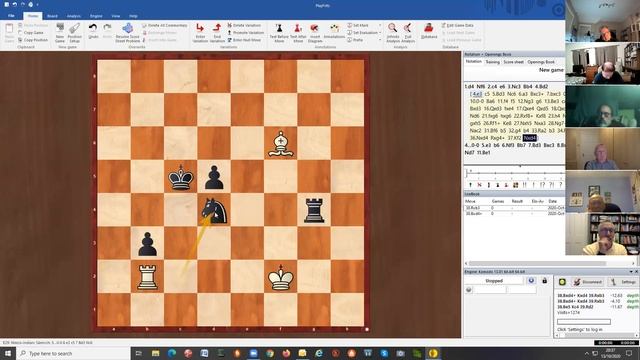Click the Windows Start button
This screenshot has width=640, height=360.
8,353
